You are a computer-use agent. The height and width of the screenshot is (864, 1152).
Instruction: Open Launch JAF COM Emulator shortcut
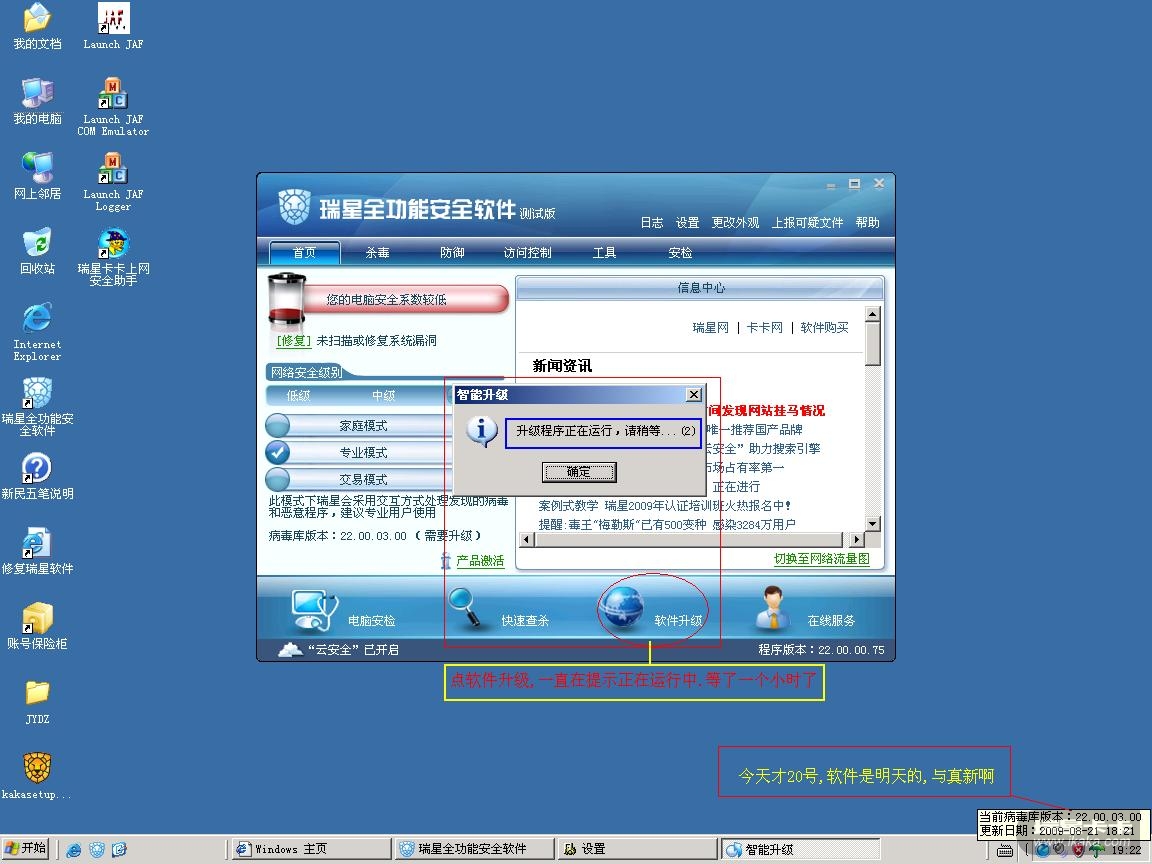(x=113, y=107)
